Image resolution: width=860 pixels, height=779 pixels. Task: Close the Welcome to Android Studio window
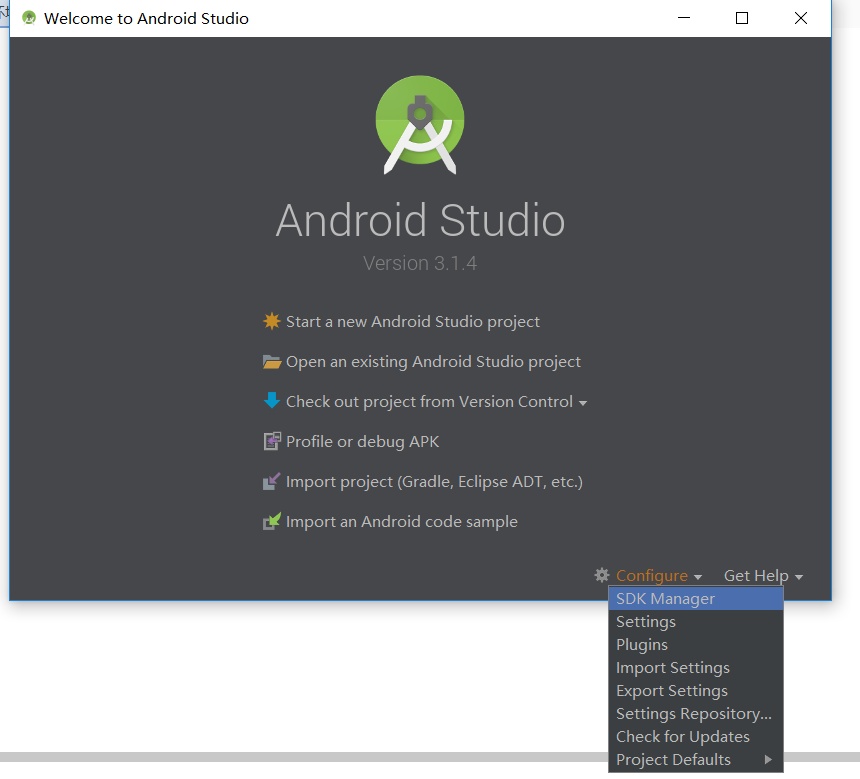pyautogui.click(x=800, y=18)
